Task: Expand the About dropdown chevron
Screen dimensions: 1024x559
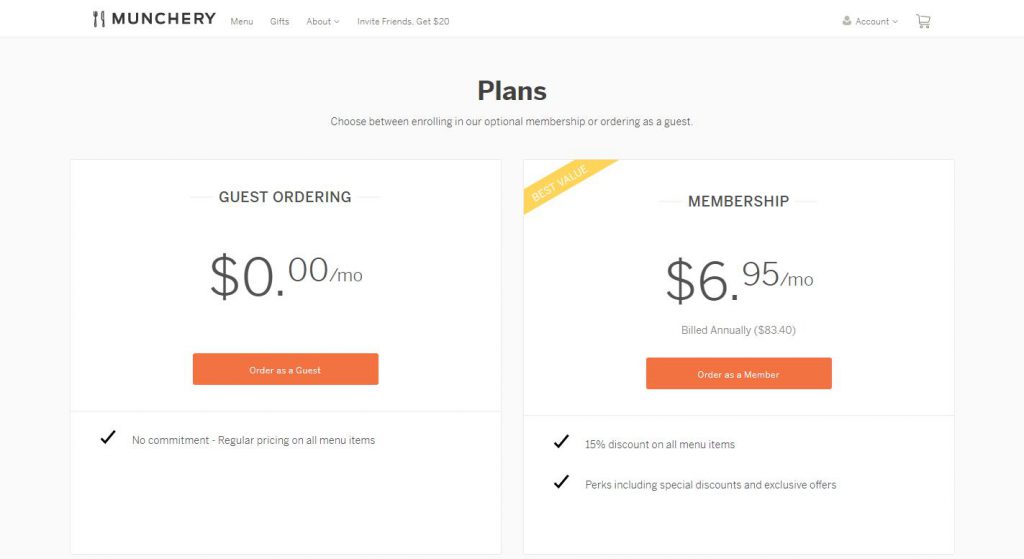Action: [x=337, y=22]
